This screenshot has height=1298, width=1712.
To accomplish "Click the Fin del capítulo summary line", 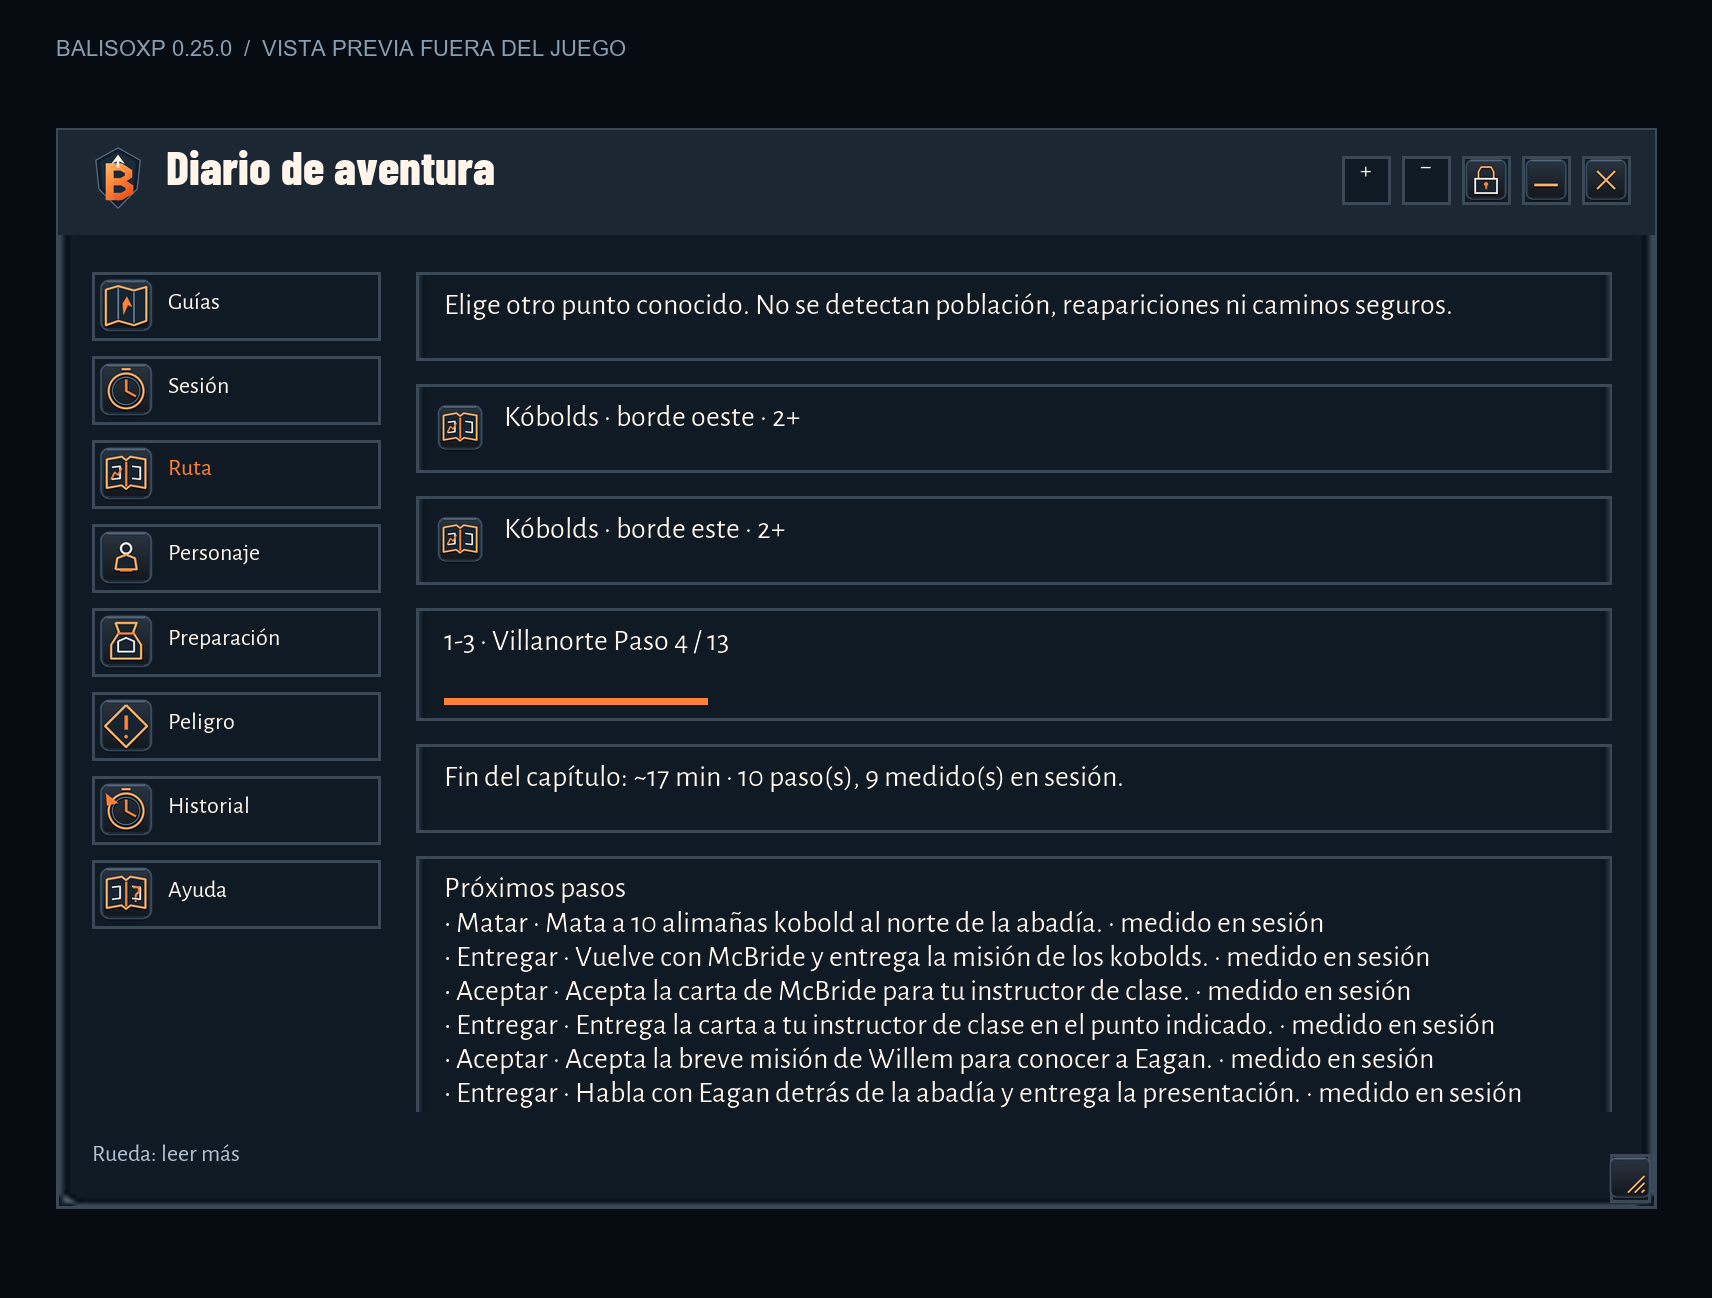I will 783,777.
